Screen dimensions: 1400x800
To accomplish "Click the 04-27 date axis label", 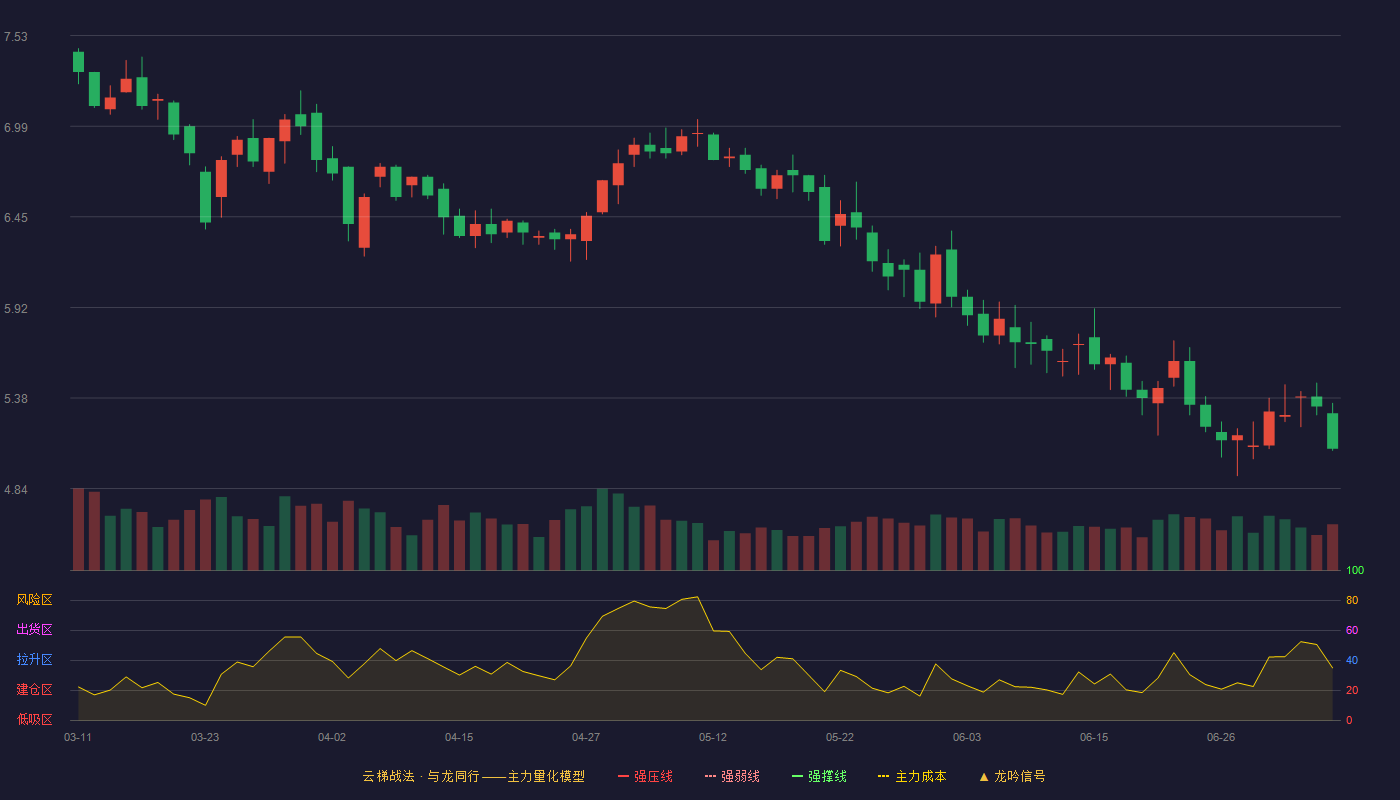I will 586,737.
